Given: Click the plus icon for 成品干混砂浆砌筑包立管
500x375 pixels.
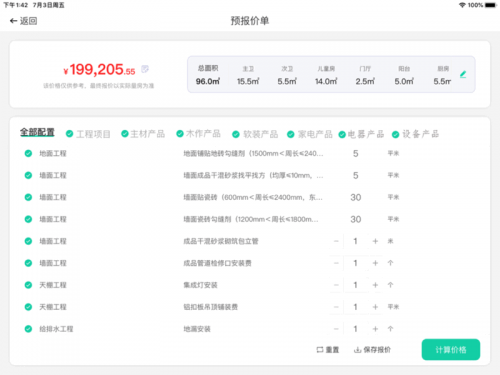Looking at the screenshot, I should click(x=375, y=241).
